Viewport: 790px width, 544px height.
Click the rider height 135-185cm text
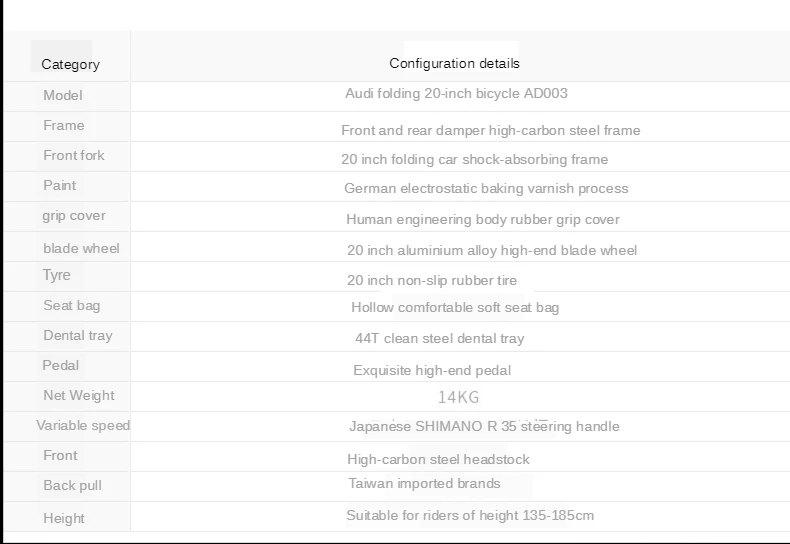[470, 515]
